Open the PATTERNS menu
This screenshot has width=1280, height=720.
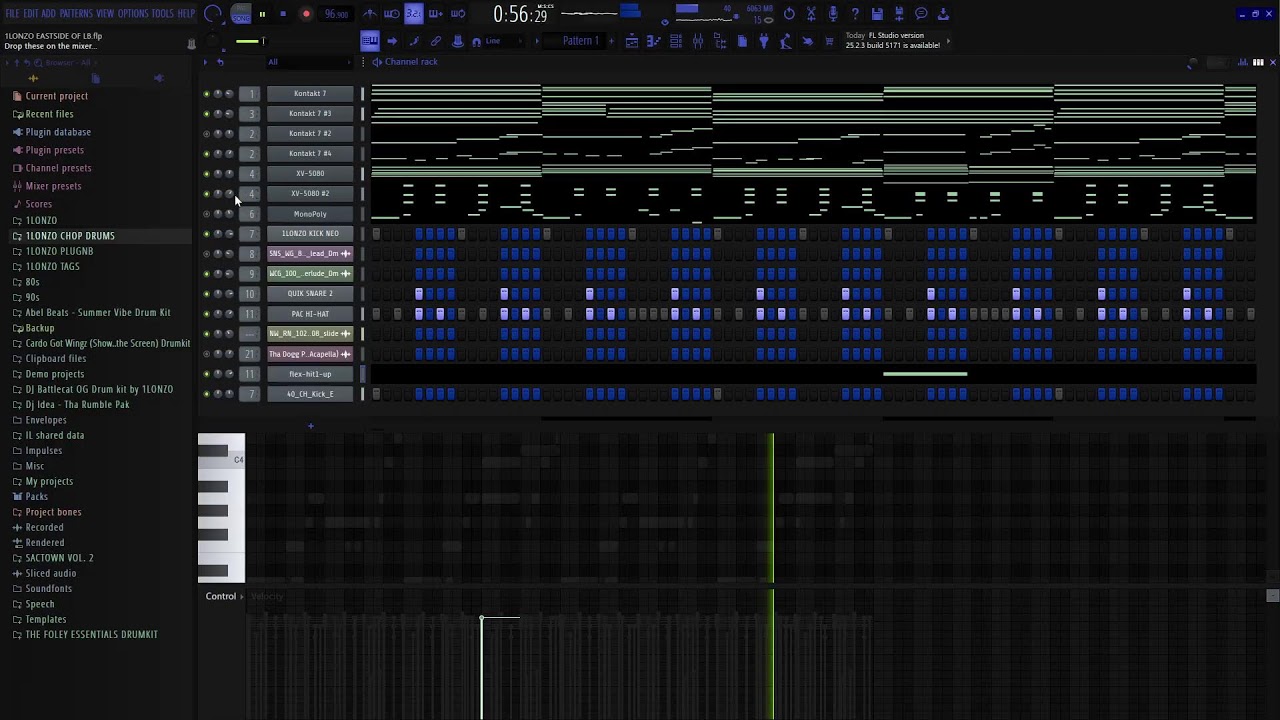click(76, 14)
